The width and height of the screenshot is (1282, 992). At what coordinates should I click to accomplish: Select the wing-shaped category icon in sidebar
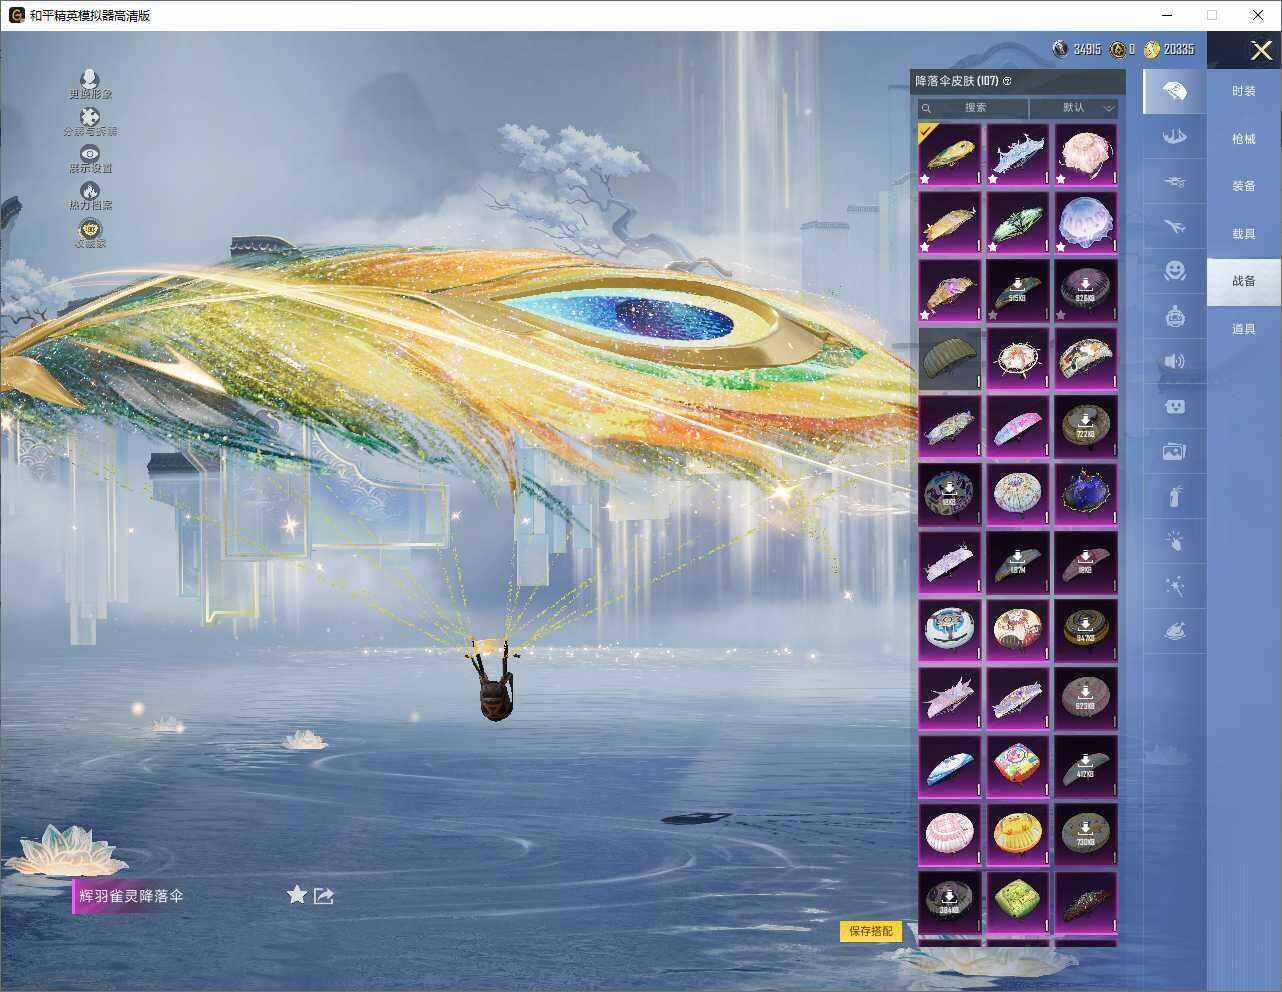tap(1175, 137)
